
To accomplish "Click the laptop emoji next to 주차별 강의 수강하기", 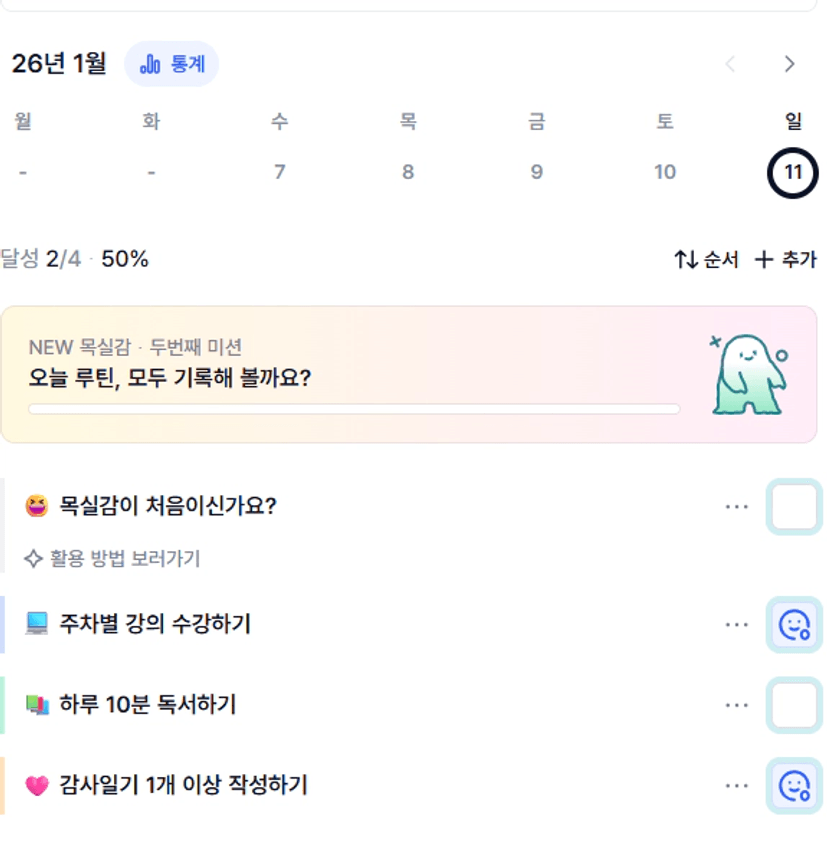I will coord(37,625).
